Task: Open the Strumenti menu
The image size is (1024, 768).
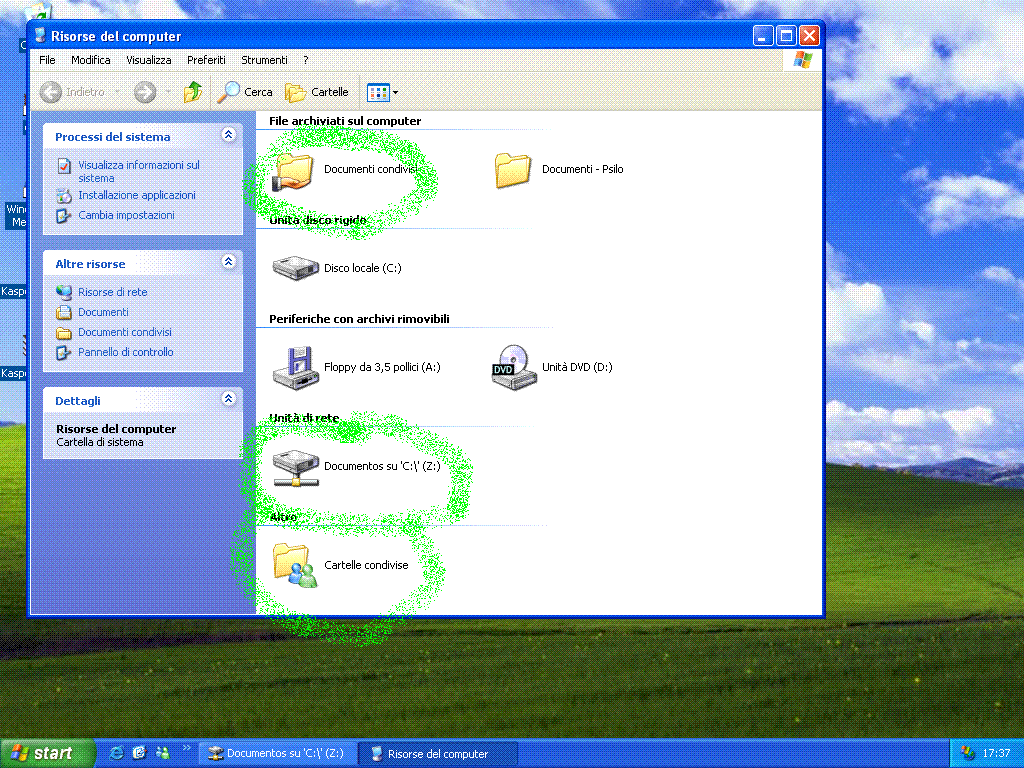Action: pyautogui.click(x=264, y=60)
